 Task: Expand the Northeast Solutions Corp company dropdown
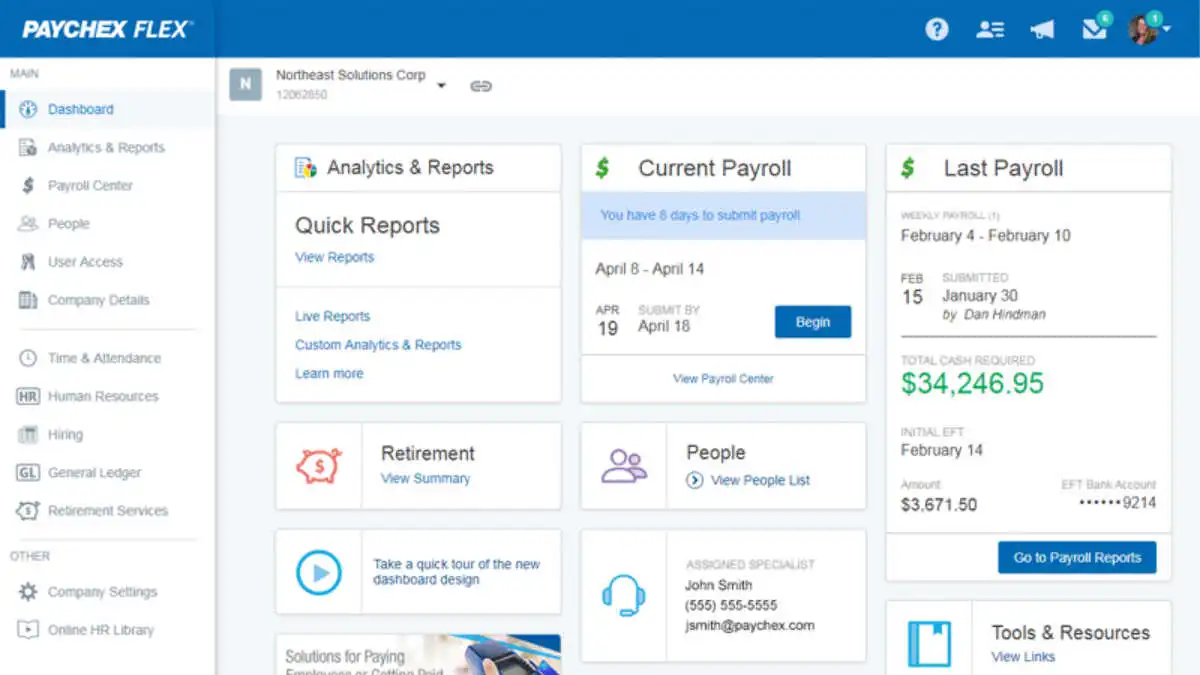[x=441, y=86]
